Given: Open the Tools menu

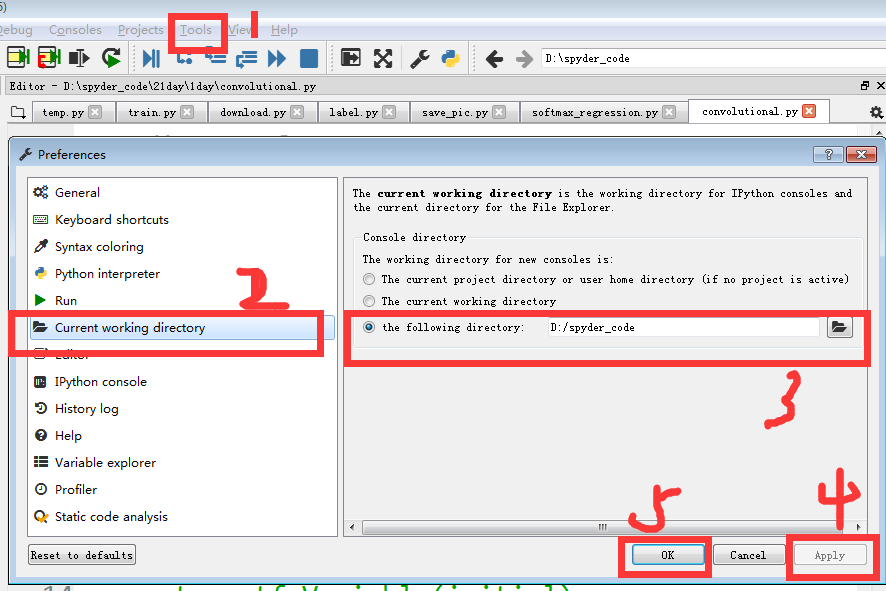Looking at the screenshot, I should (196, 30).
